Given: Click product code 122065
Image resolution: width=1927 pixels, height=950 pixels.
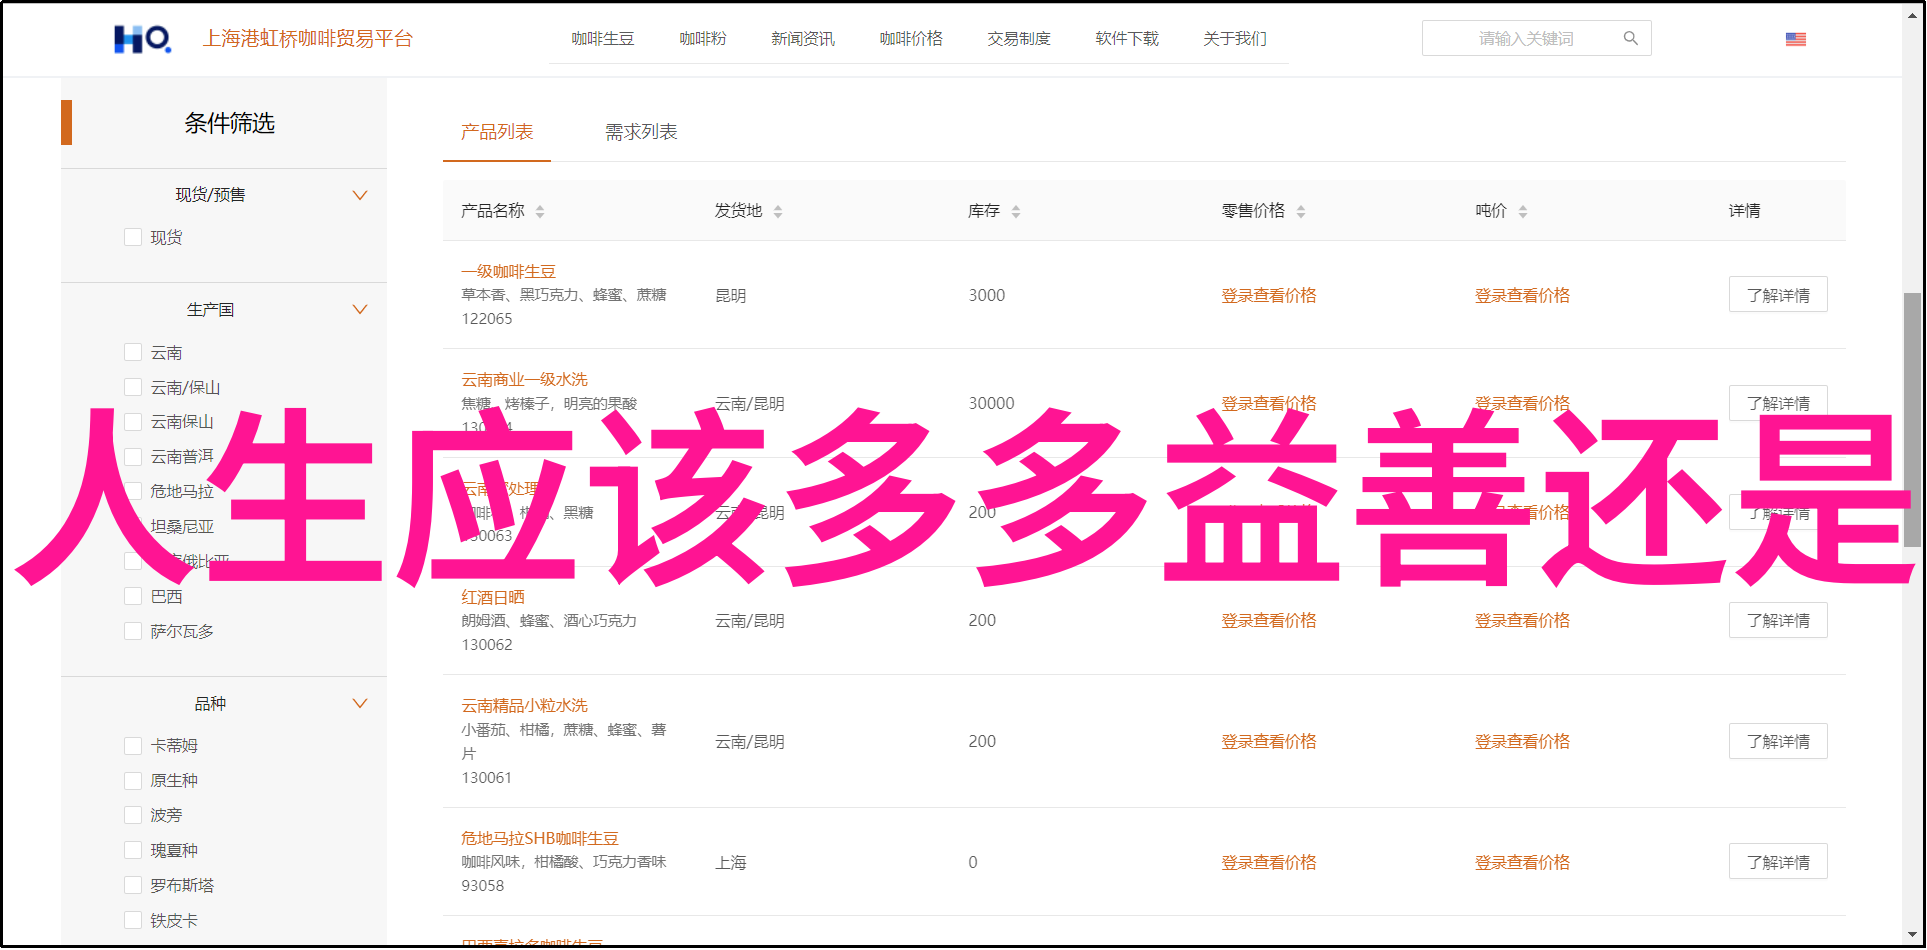Looking at the screenshot, I should pos(487,319).
